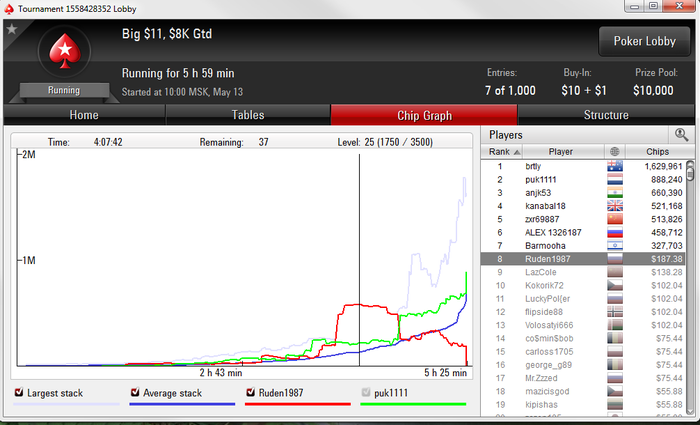Click the flag next to co$min$bob

pos(615,338)
